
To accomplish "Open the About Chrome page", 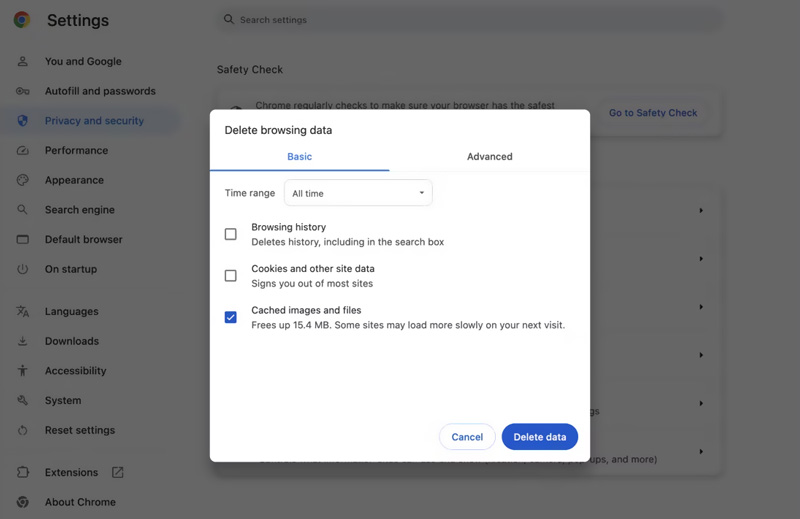I will [80, 502].
